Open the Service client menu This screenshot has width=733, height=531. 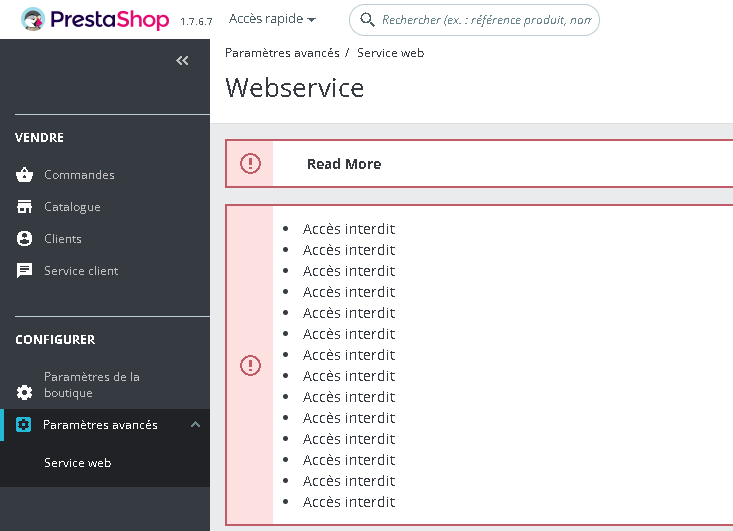click(x=81, y=271)
